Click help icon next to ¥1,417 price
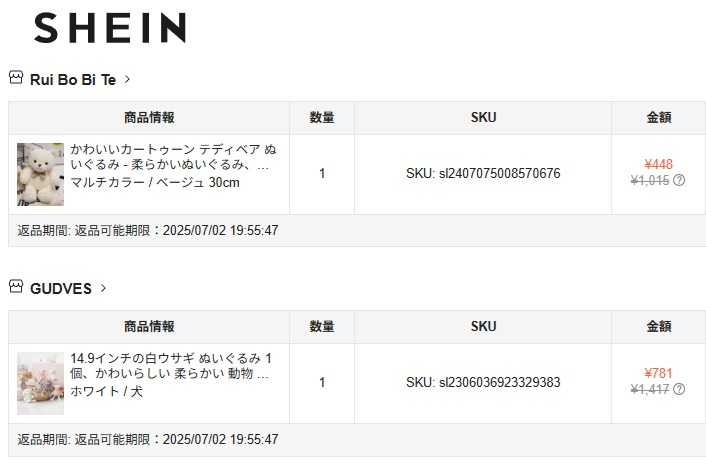 679,389
